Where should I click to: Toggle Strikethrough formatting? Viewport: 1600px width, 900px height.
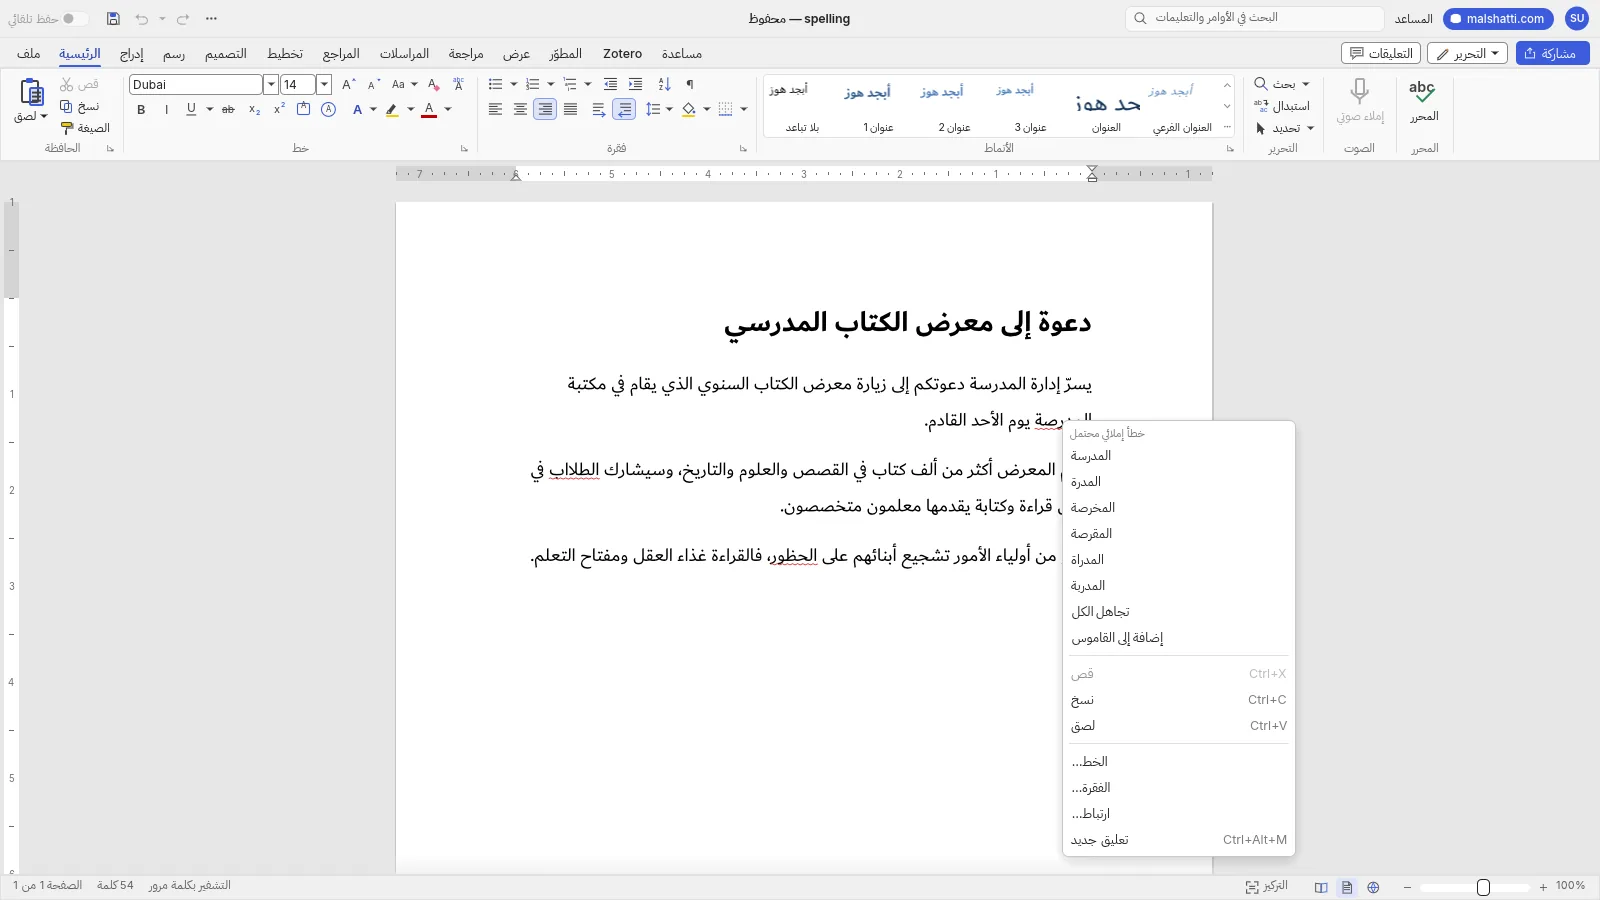(x=228, y=110)
